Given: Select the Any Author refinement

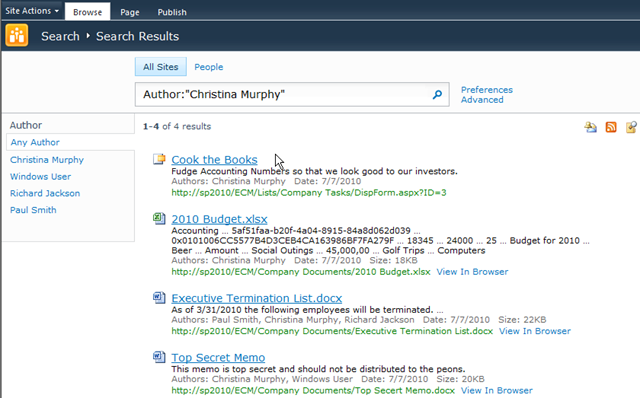Looking at the screenshot, I should [x=35, y=142].
